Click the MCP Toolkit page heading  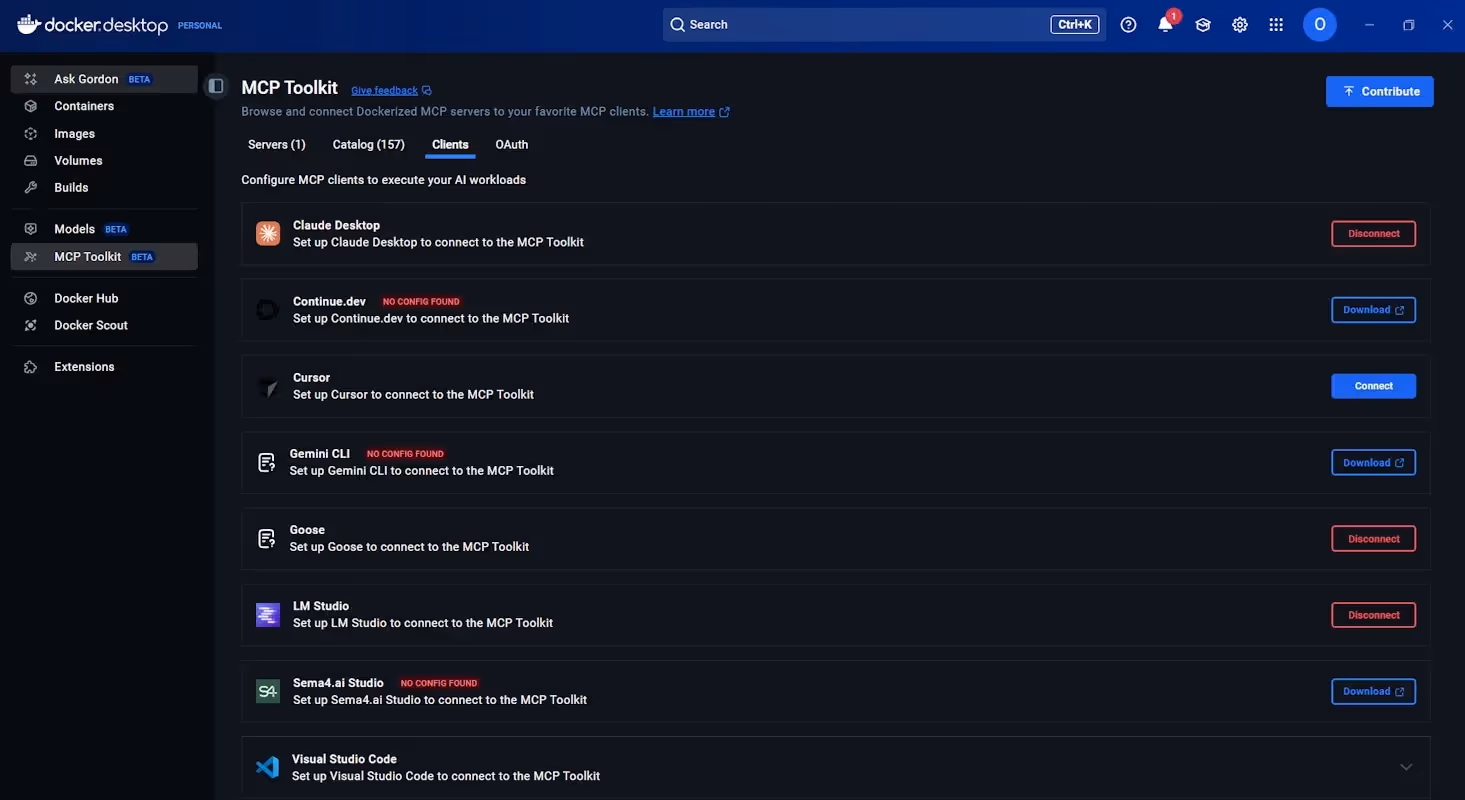290,88
